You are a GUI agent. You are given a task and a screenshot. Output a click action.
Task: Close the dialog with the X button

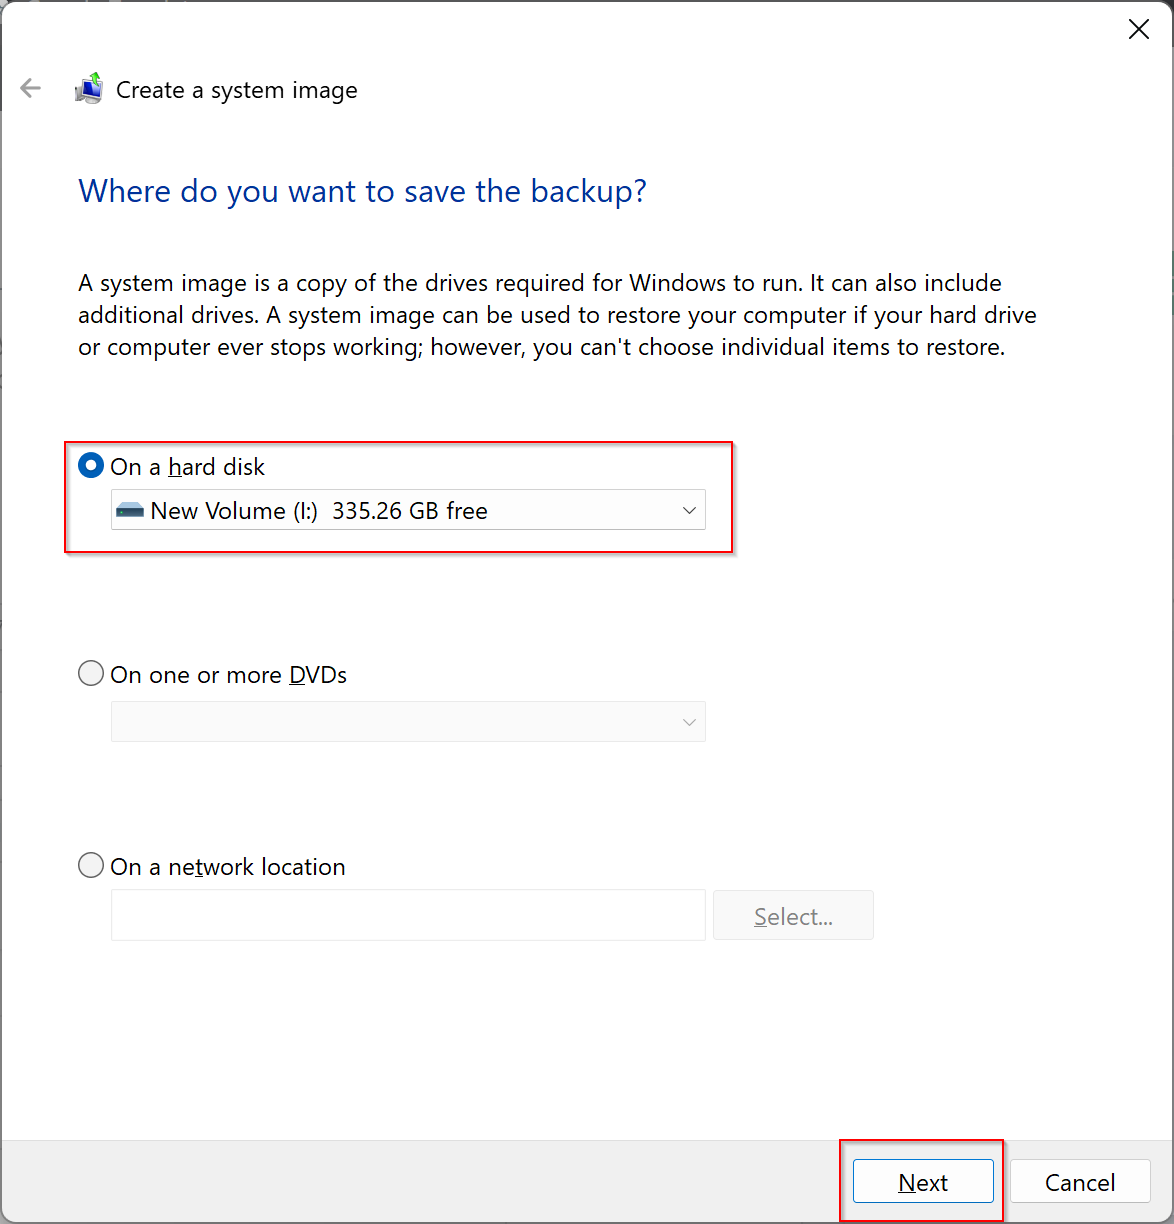[1139, 30]
